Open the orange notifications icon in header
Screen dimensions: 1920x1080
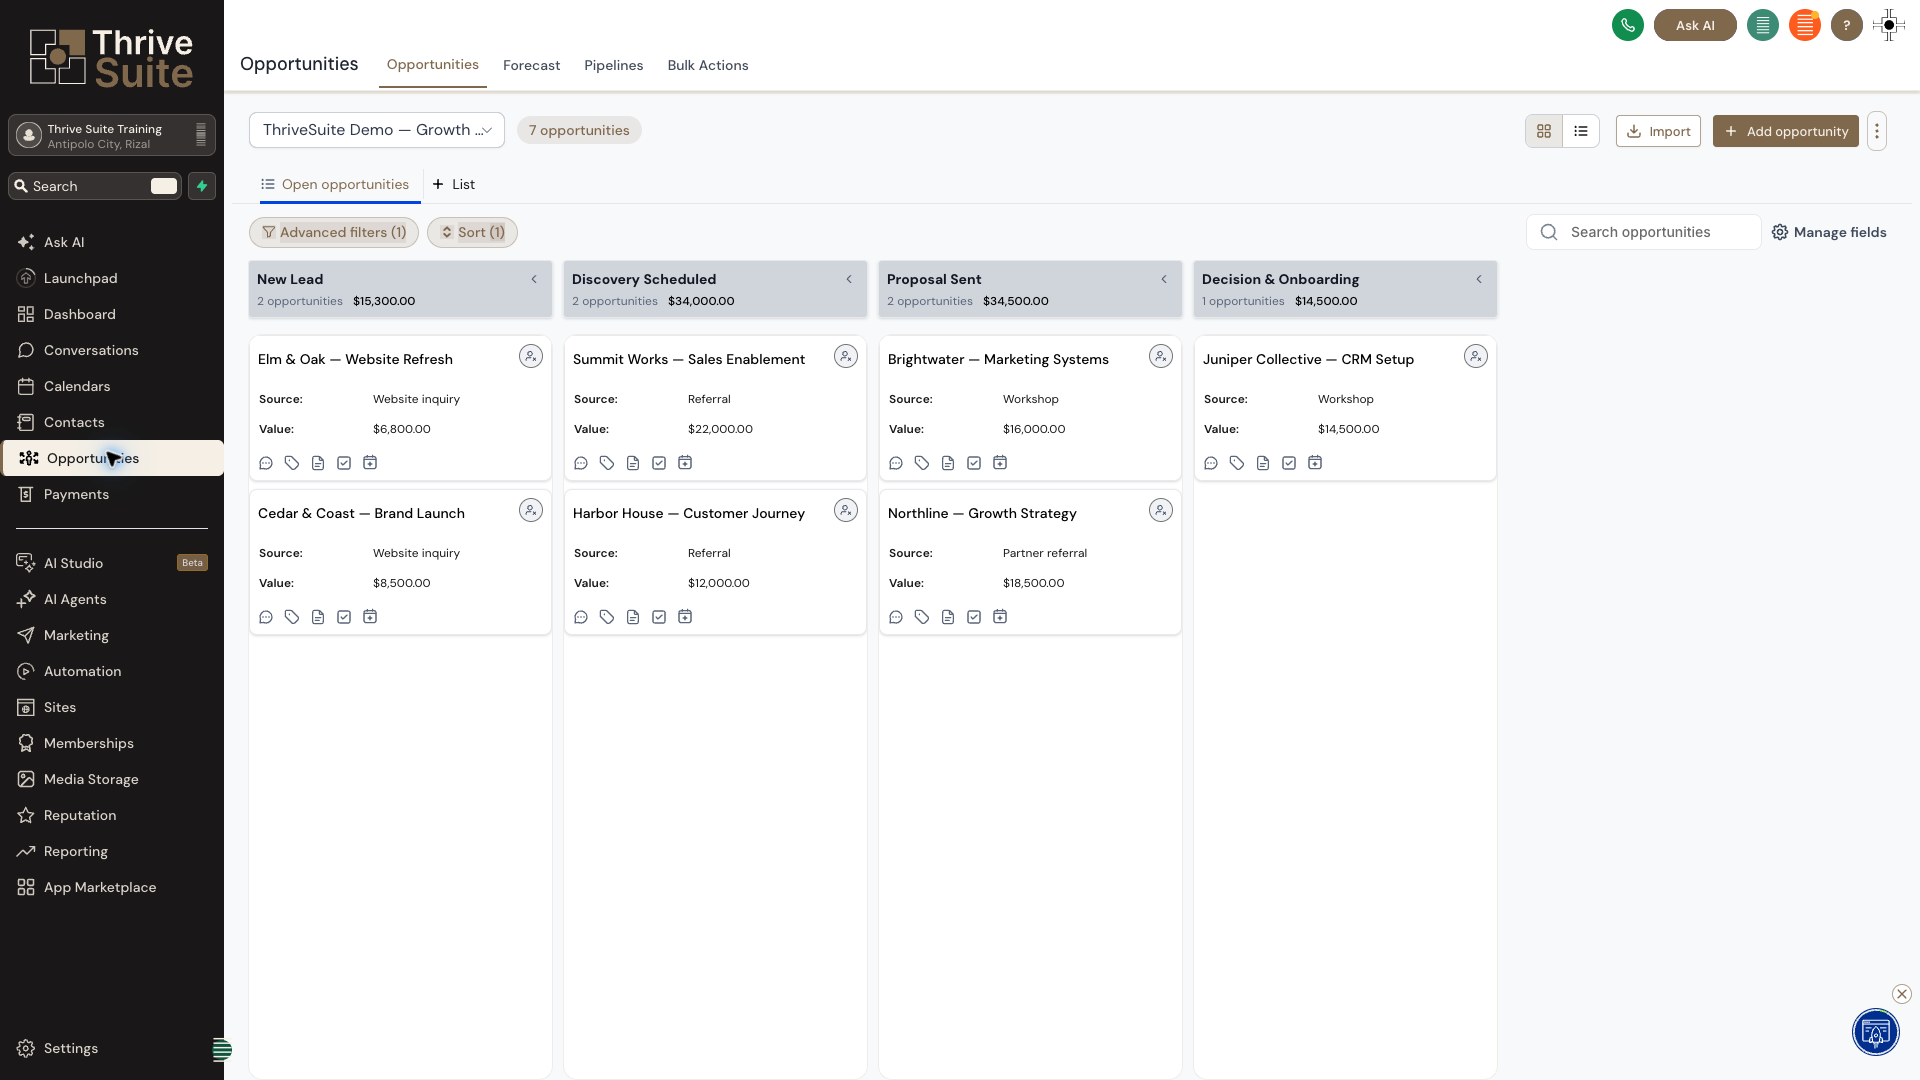point(1805,25)
